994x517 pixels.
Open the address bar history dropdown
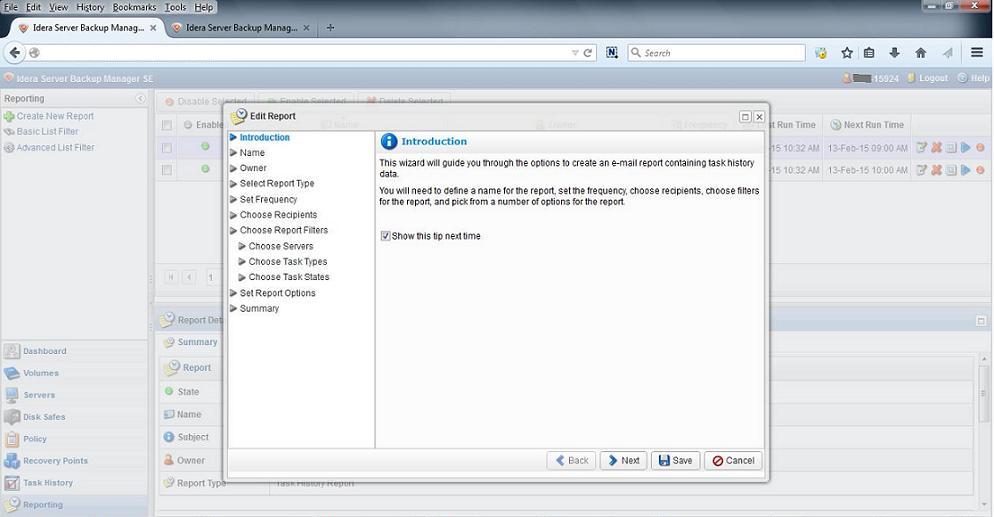(x=575, y=53)
